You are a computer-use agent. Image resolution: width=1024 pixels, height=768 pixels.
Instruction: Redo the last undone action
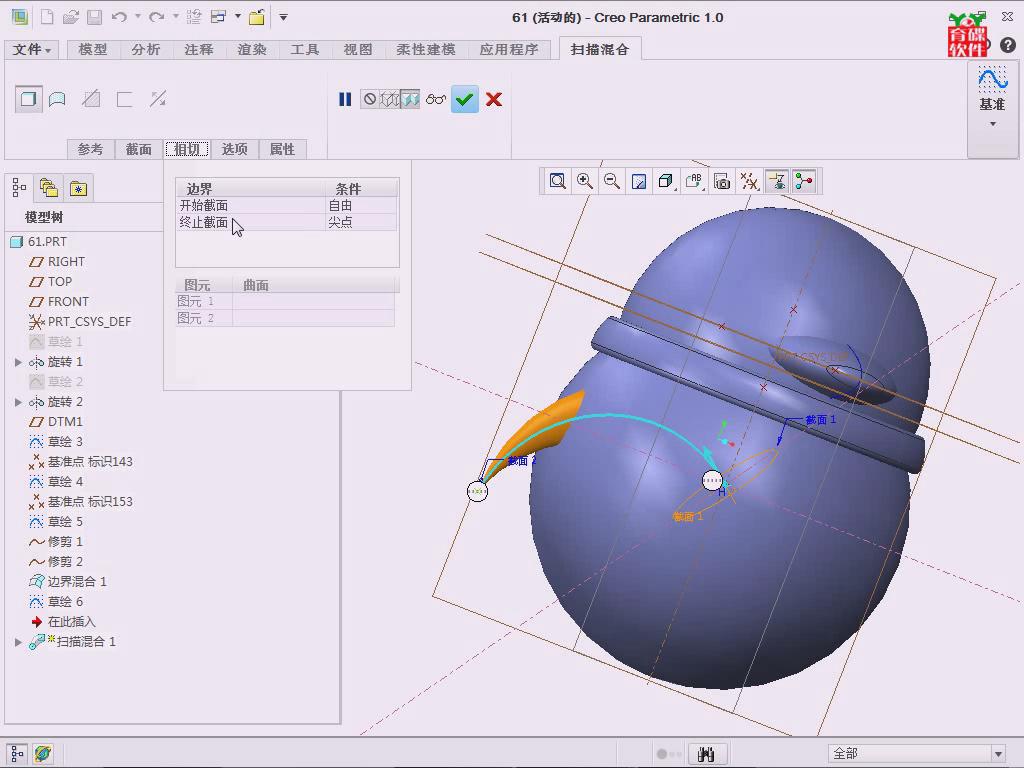(x=157, y=18)
